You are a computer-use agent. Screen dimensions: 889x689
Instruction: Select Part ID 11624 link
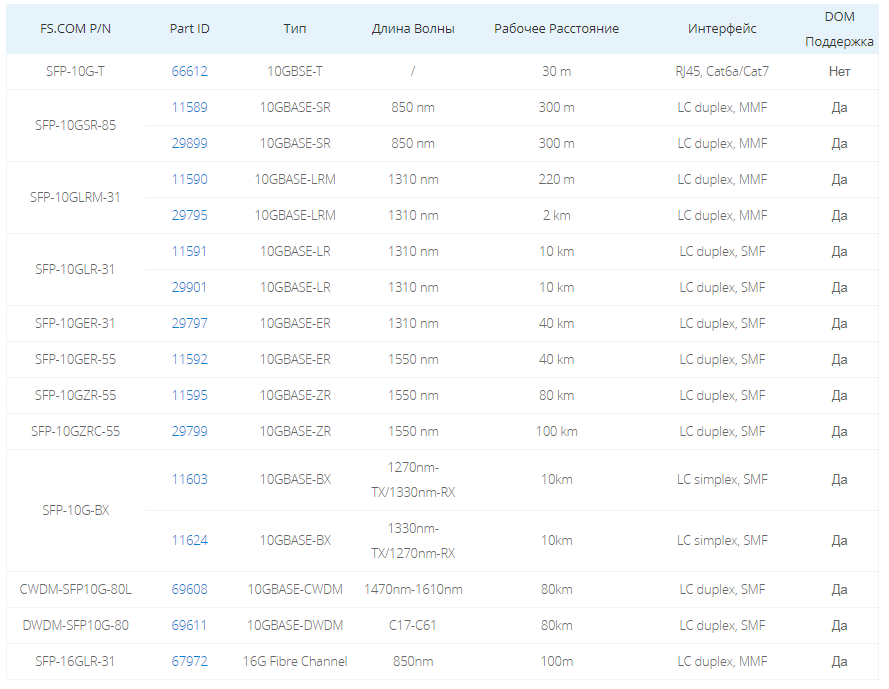coord(189,540)
